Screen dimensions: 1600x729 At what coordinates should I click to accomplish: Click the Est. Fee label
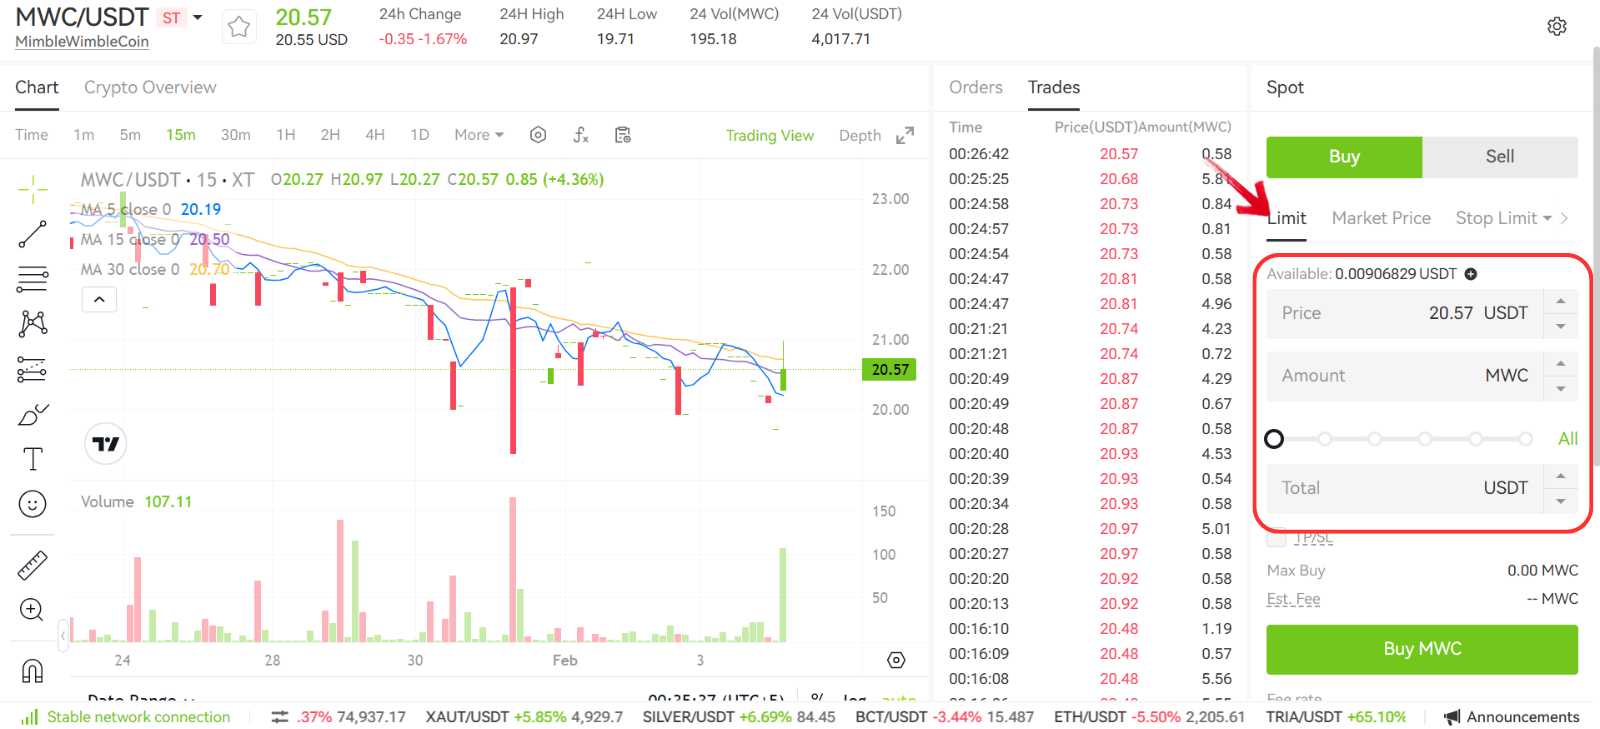click(1293, 599)
